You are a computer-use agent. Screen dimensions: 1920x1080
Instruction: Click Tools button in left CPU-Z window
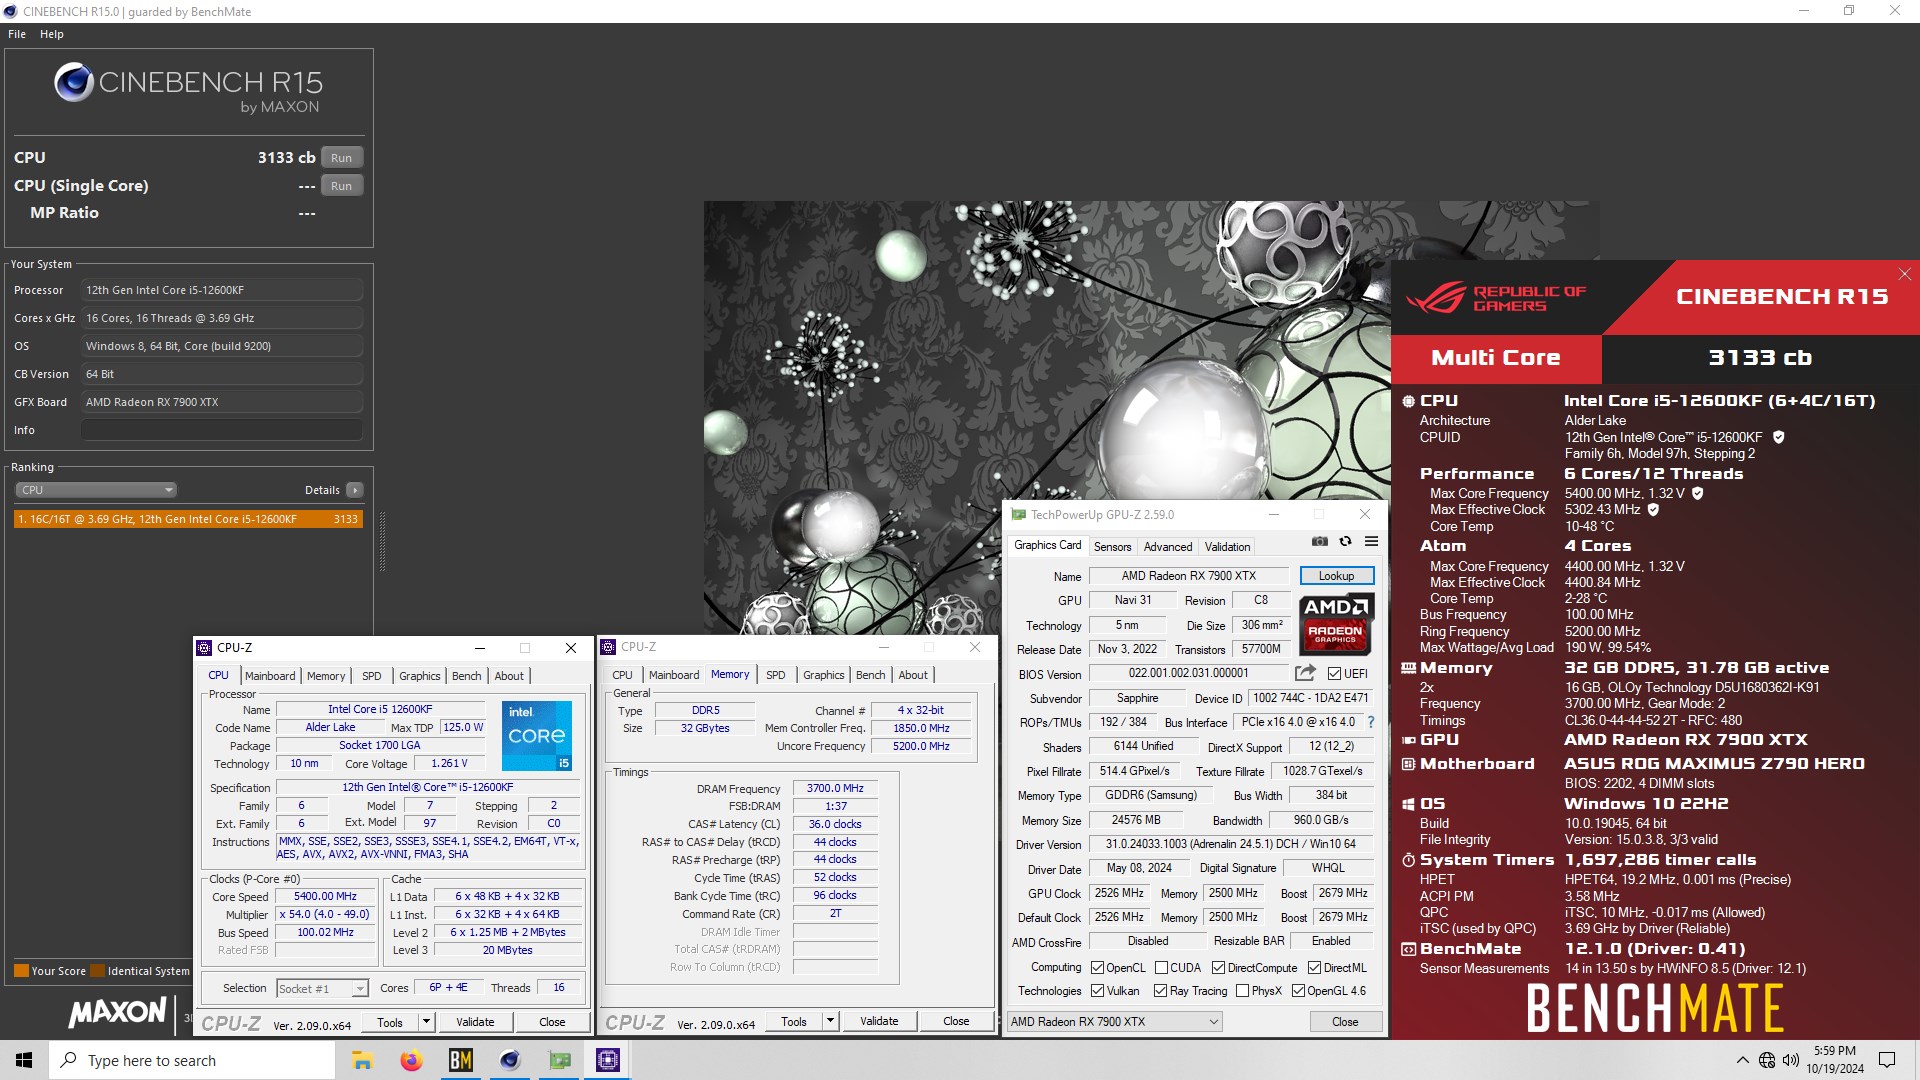tap(390, 1022)
